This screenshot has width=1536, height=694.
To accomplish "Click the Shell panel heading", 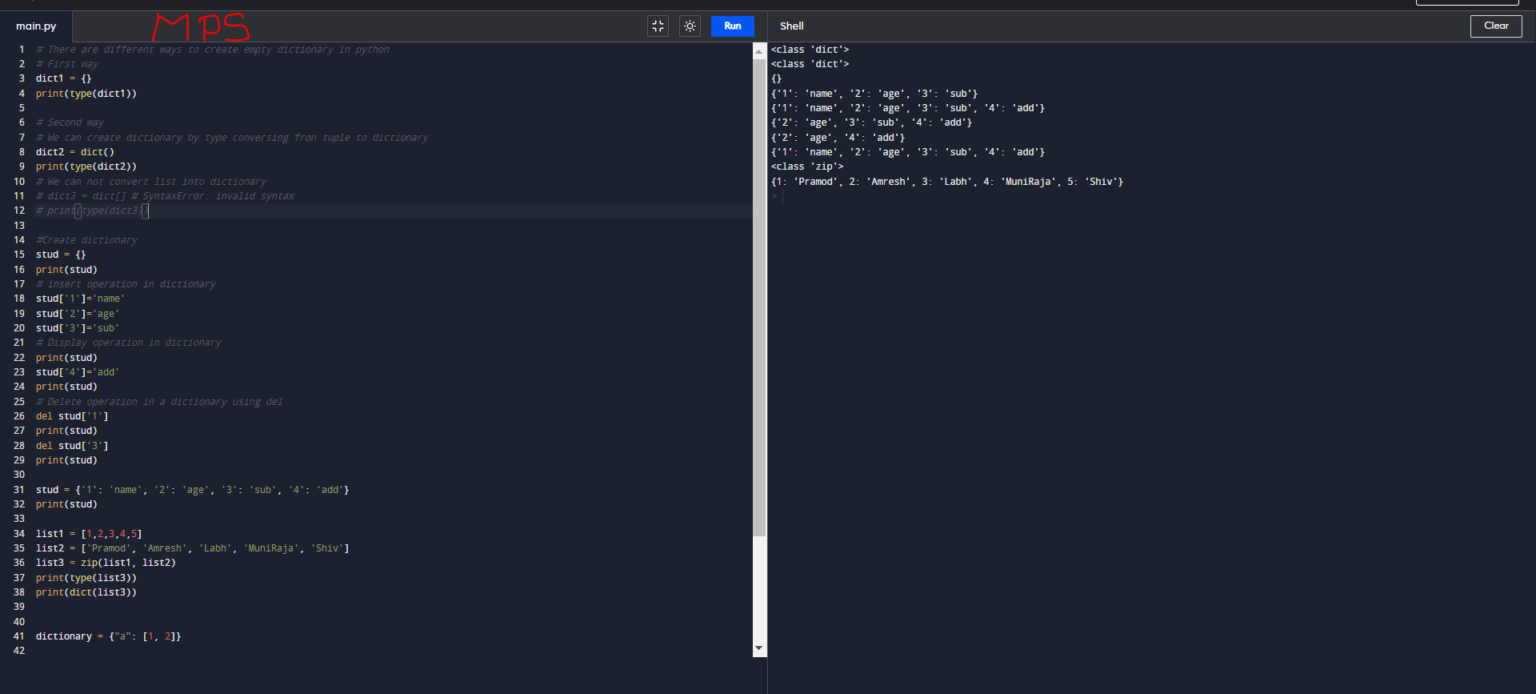I will coord(792,26).
